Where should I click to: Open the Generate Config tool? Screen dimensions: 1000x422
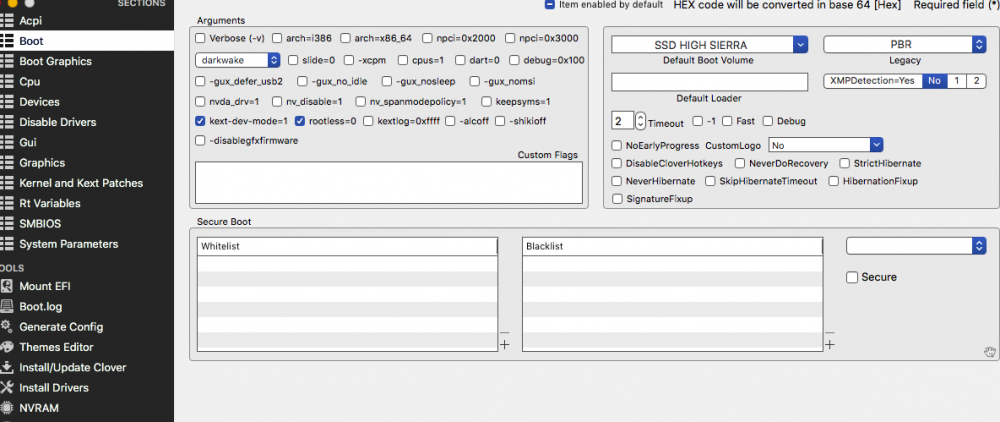61,326
